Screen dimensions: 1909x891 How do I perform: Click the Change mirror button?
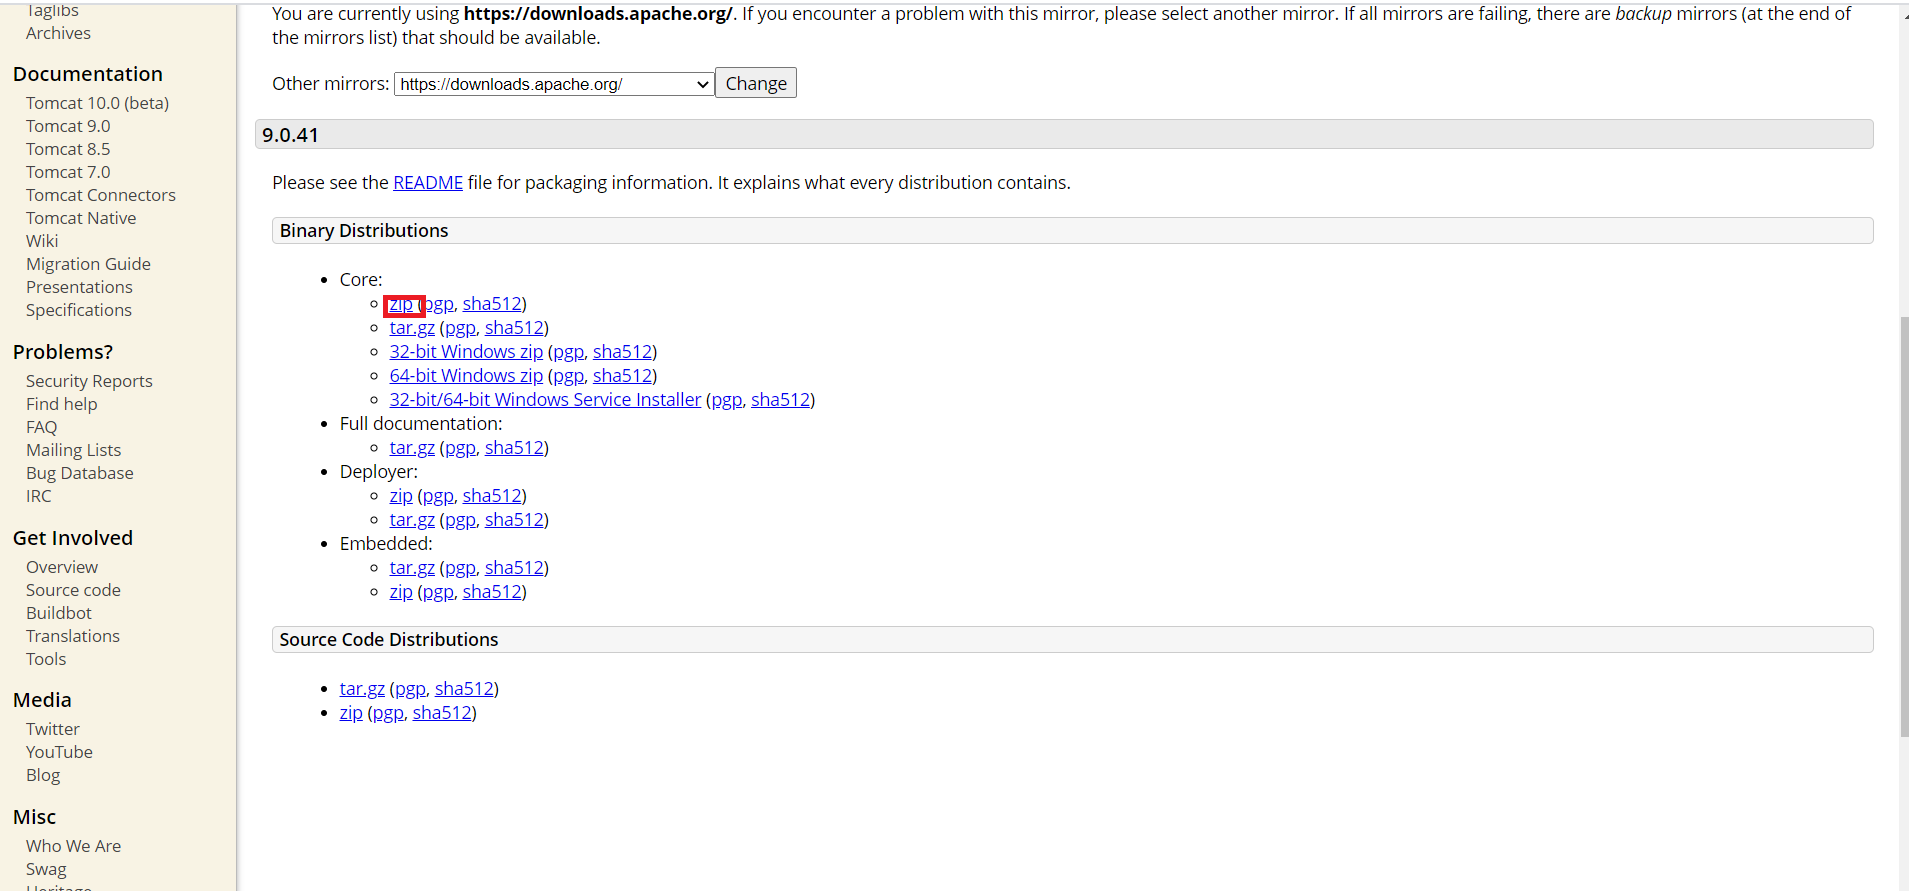click(756, 83)
